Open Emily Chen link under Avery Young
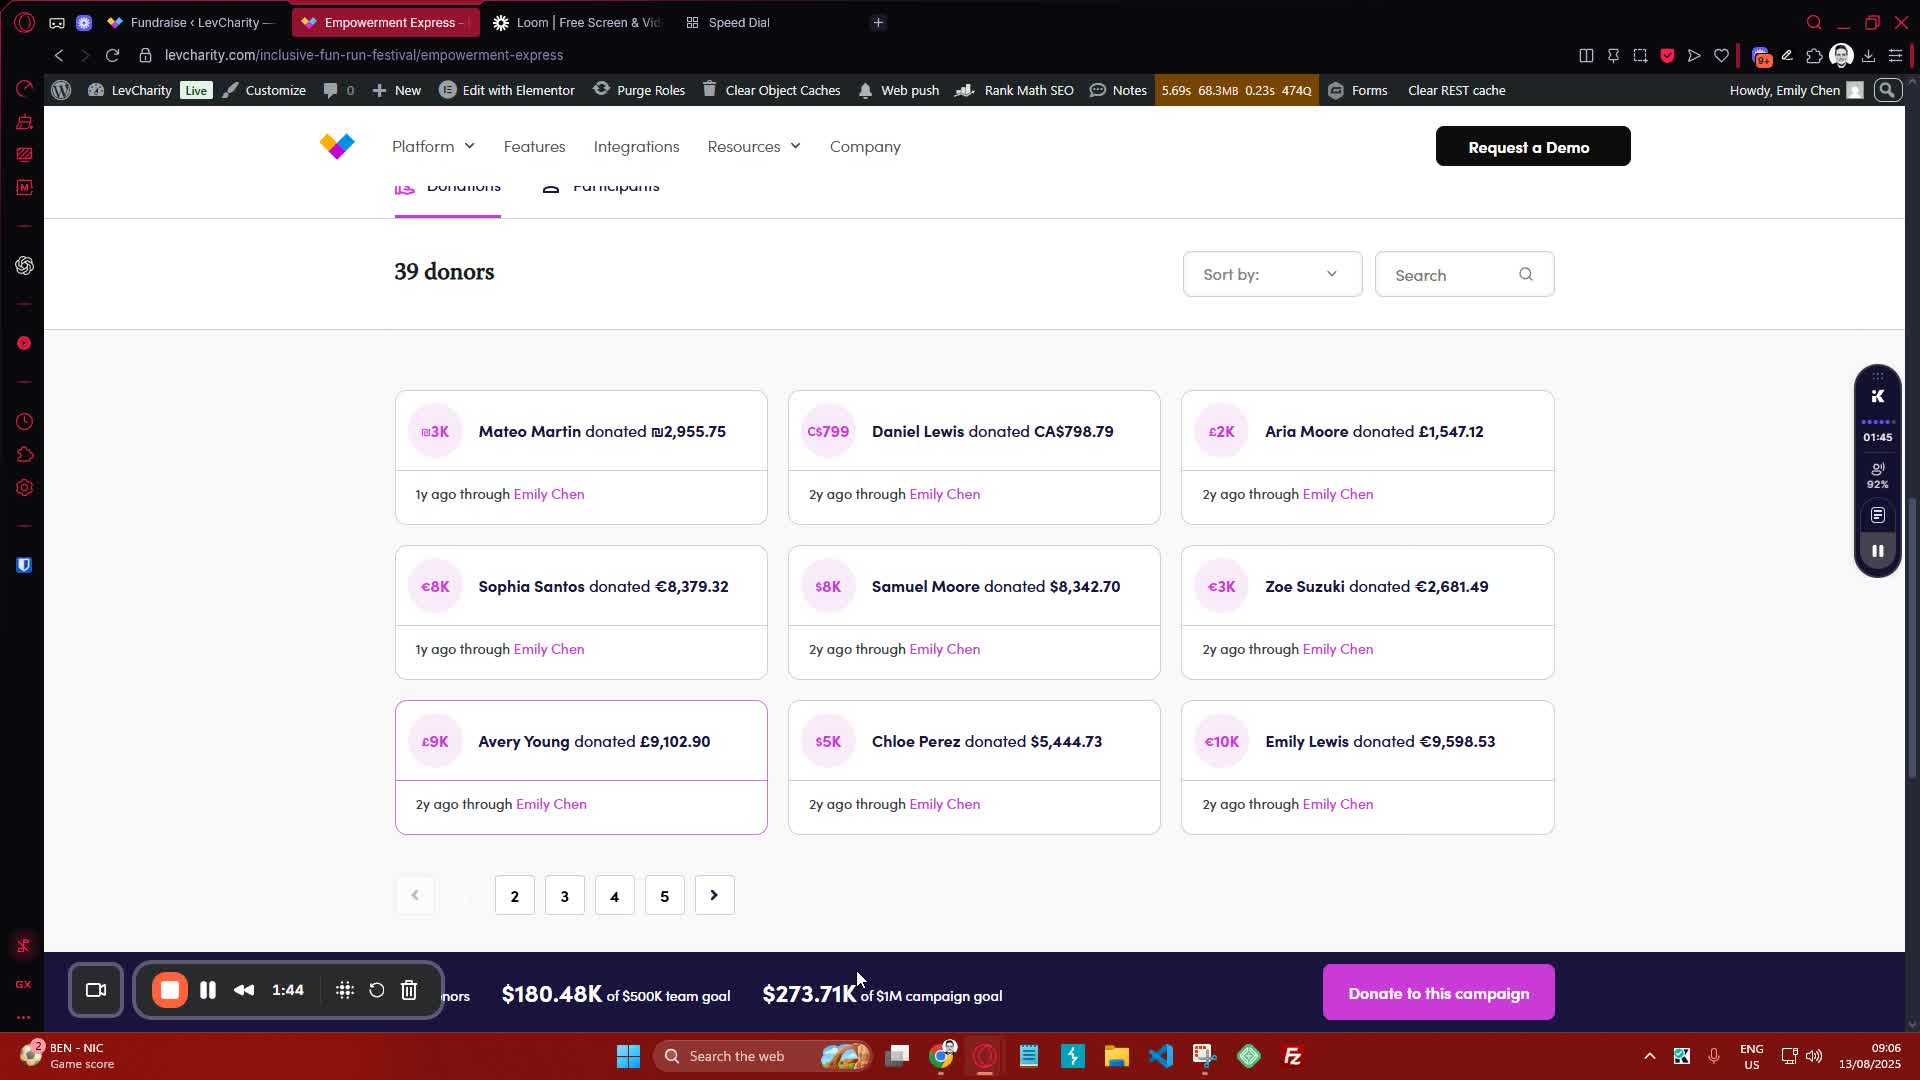Image resolution: width=1920 pixels, height=1080 pixels. coord(551,804)
